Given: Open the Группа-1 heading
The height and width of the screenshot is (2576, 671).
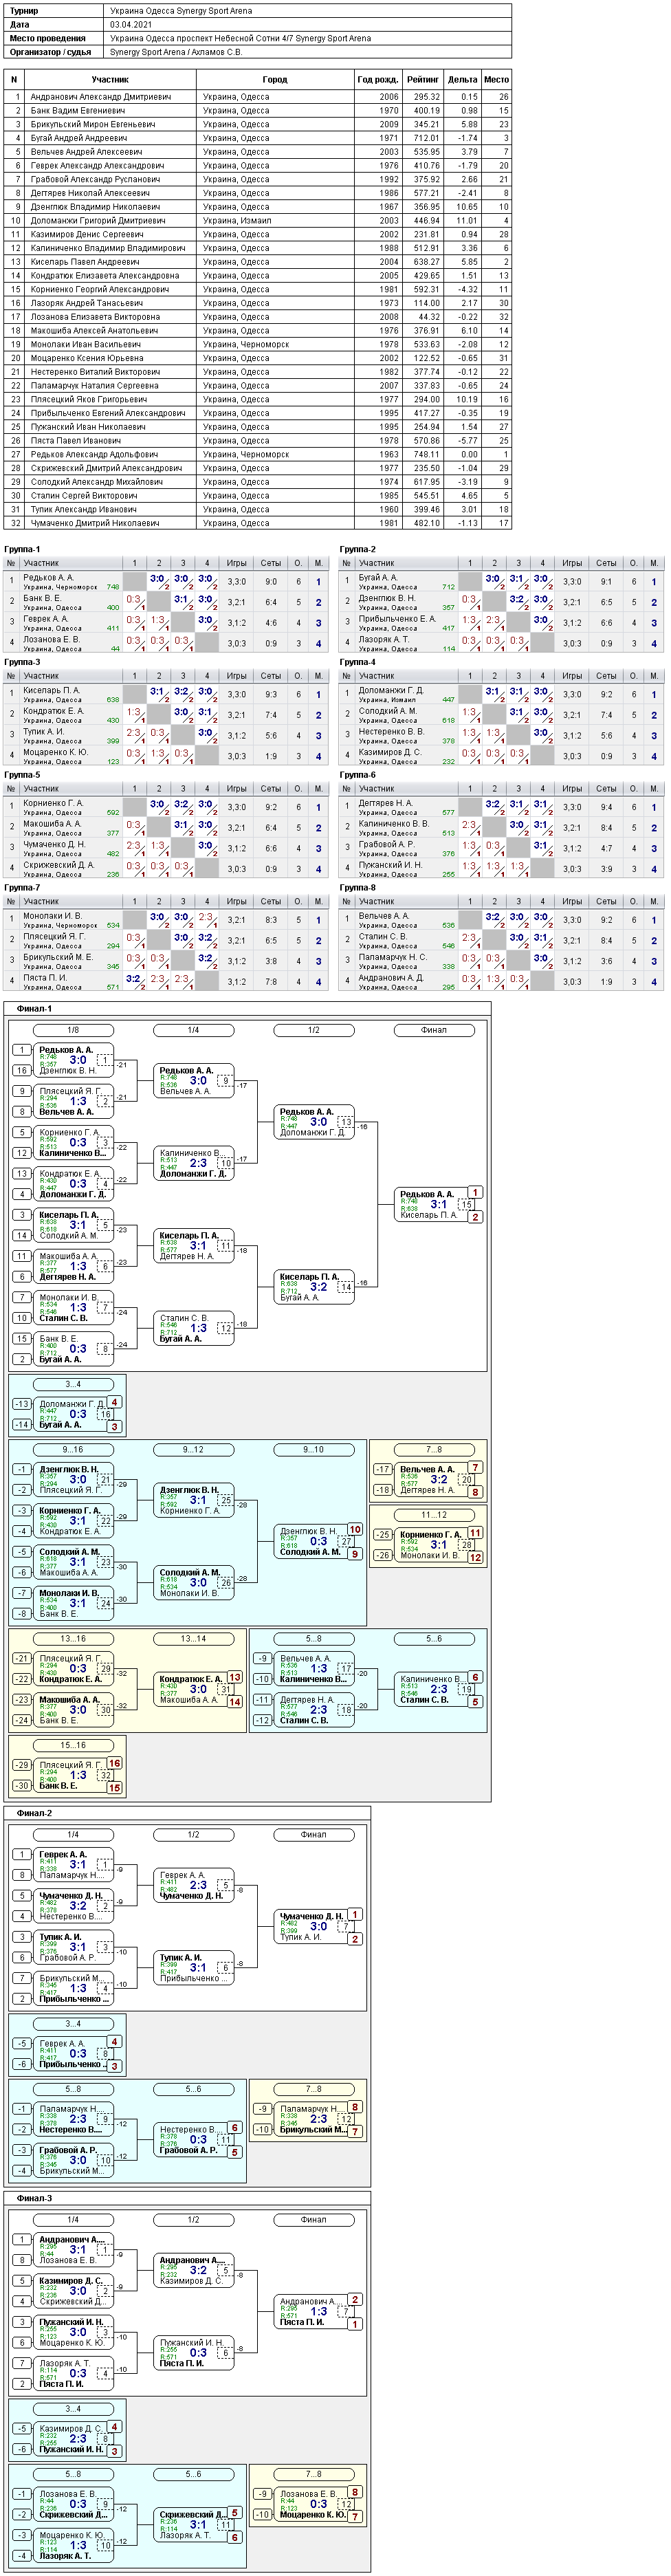Looking at the screenshot, I should point(22,549).
